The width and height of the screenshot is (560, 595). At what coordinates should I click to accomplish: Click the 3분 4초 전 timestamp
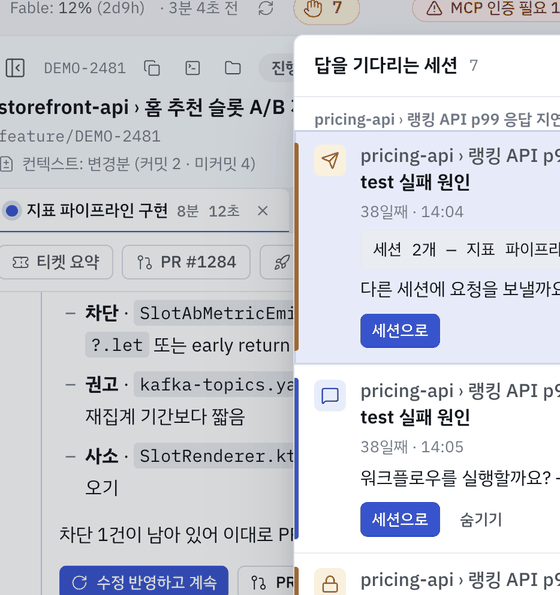[x=203, y=8]
